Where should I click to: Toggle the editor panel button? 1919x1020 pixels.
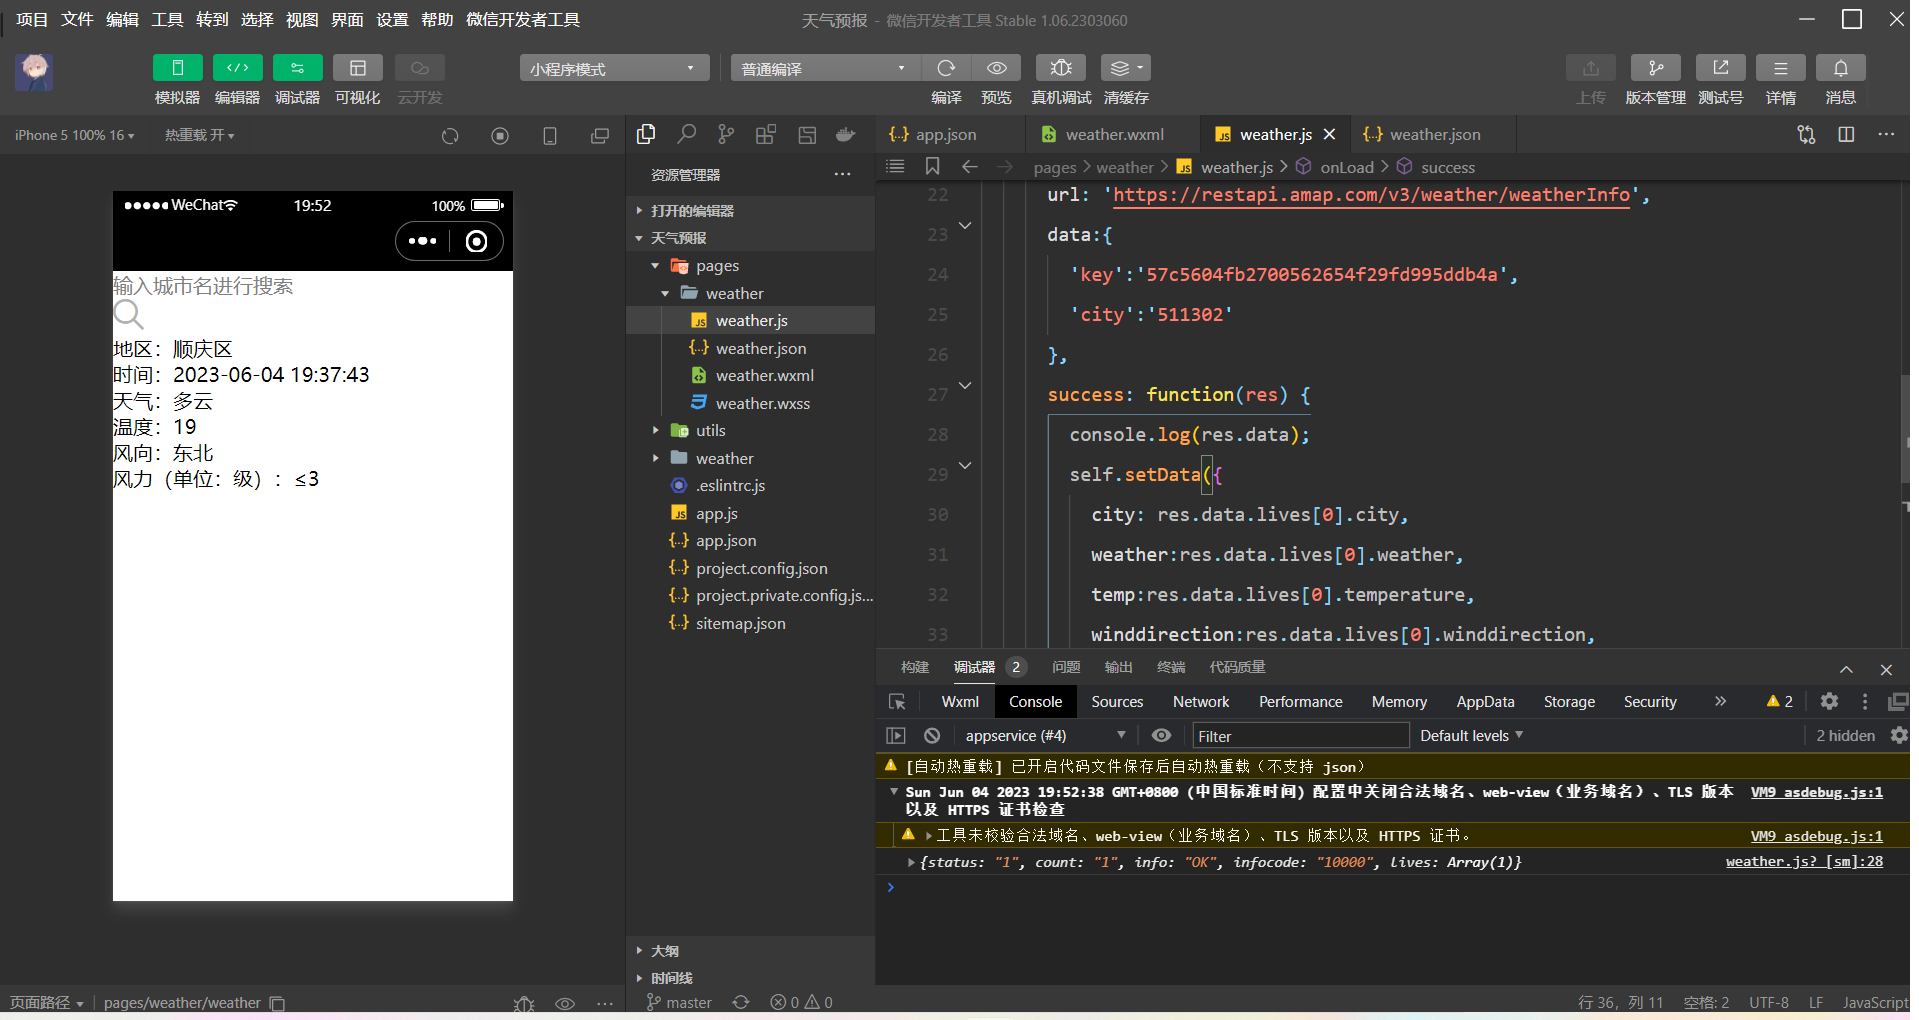[x=237, y=68]
